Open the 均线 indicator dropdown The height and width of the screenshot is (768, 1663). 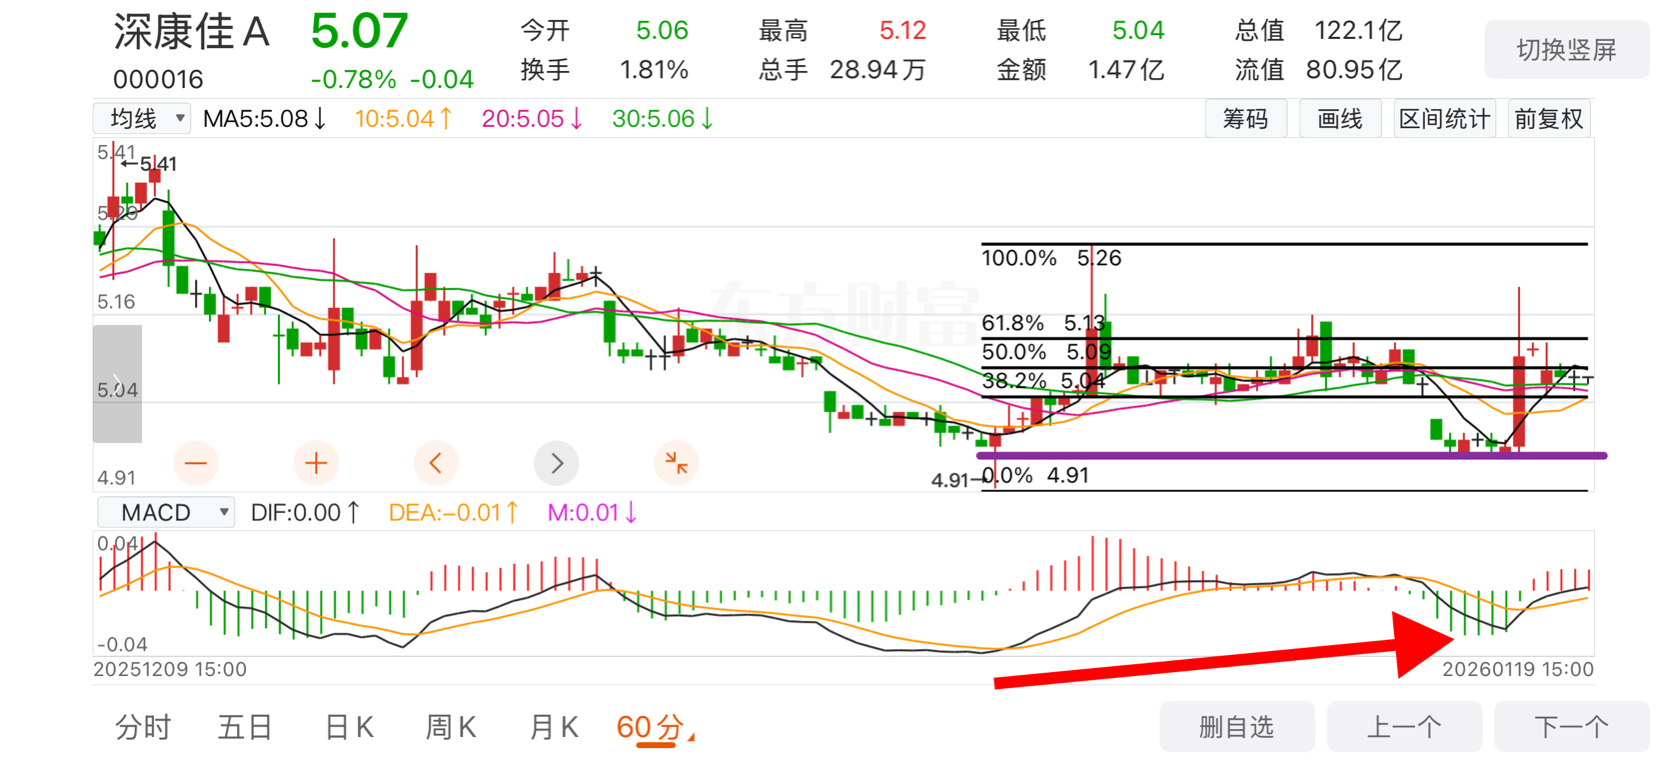142,119
